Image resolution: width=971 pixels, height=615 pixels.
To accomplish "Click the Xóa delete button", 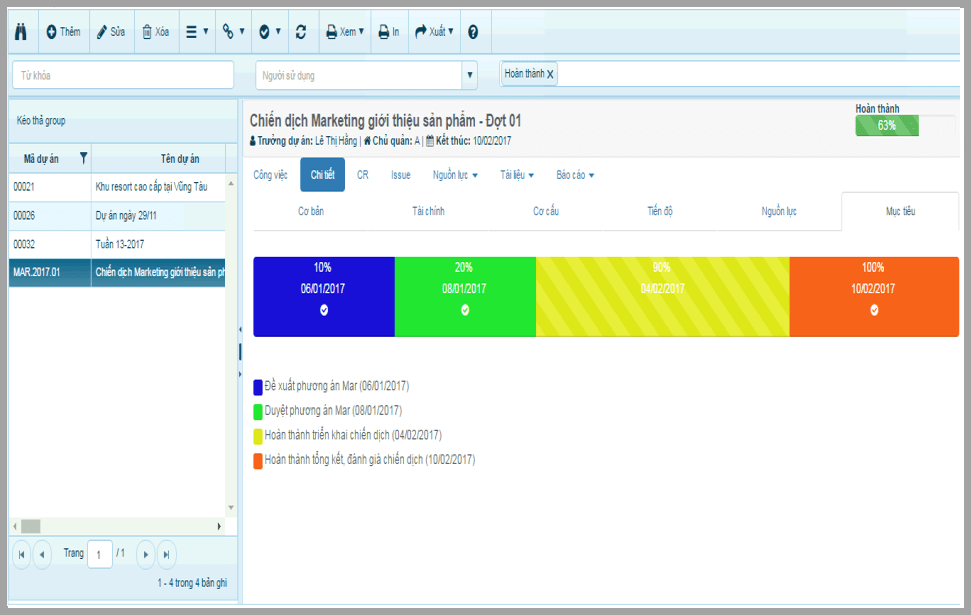I will pos(156,32).
